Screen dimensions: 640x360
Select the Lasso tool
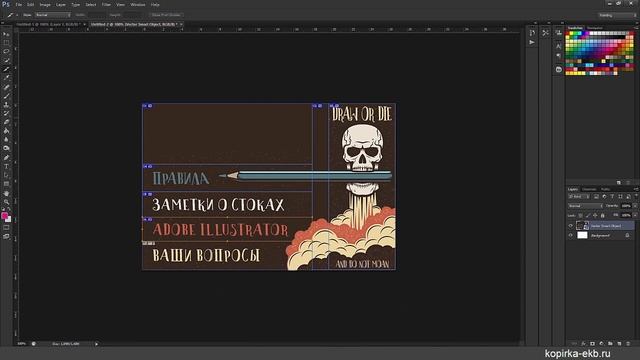pos(6,51)
